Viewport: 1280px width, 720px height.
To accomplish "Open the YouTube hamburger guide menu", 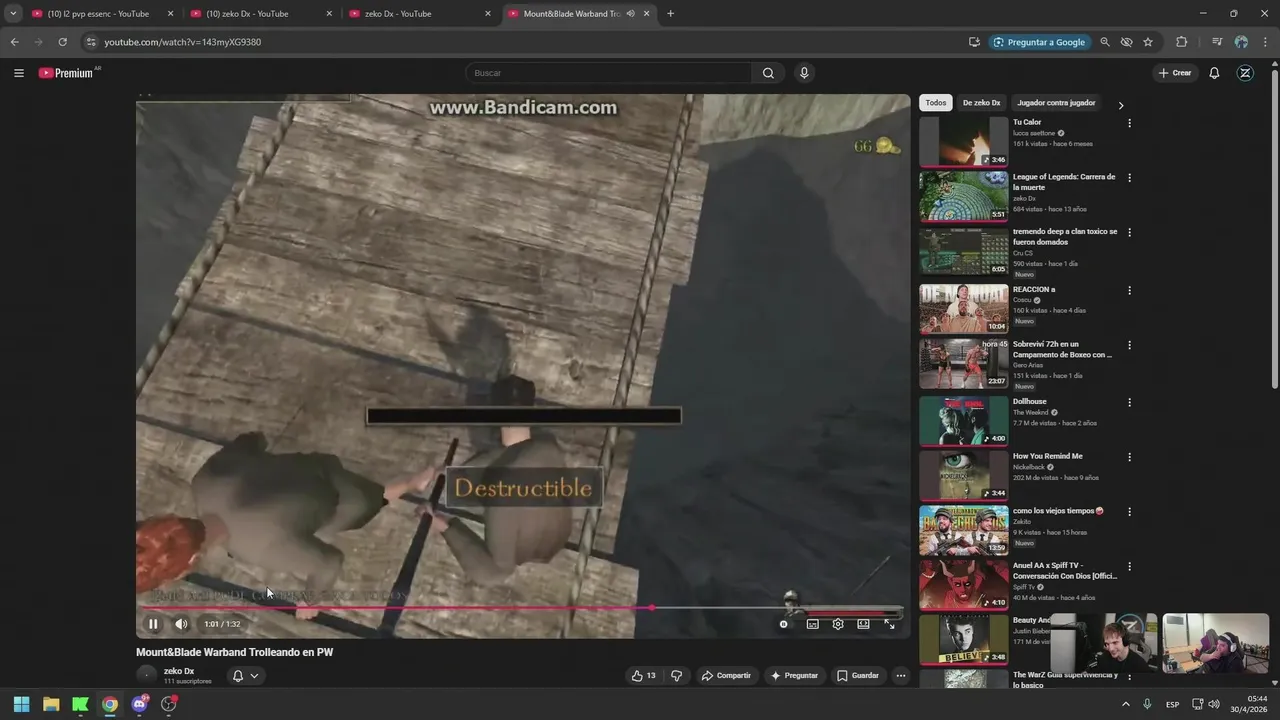I will tap(19, 73).
